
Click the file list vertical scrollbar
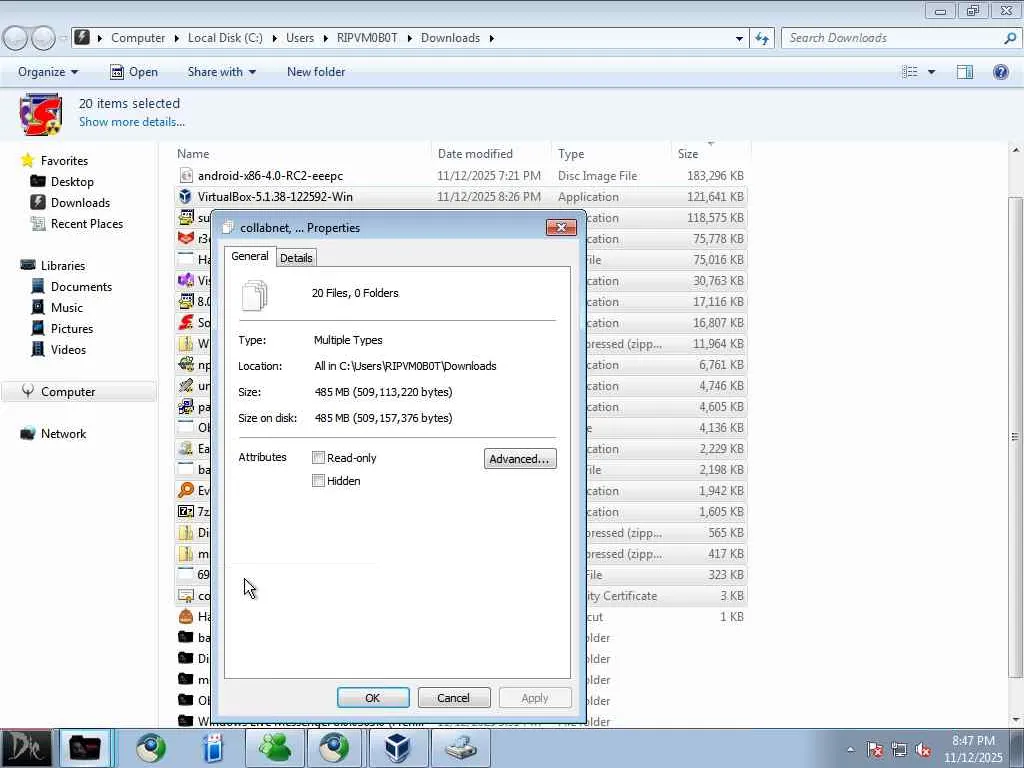click(x=1015, y=438)
